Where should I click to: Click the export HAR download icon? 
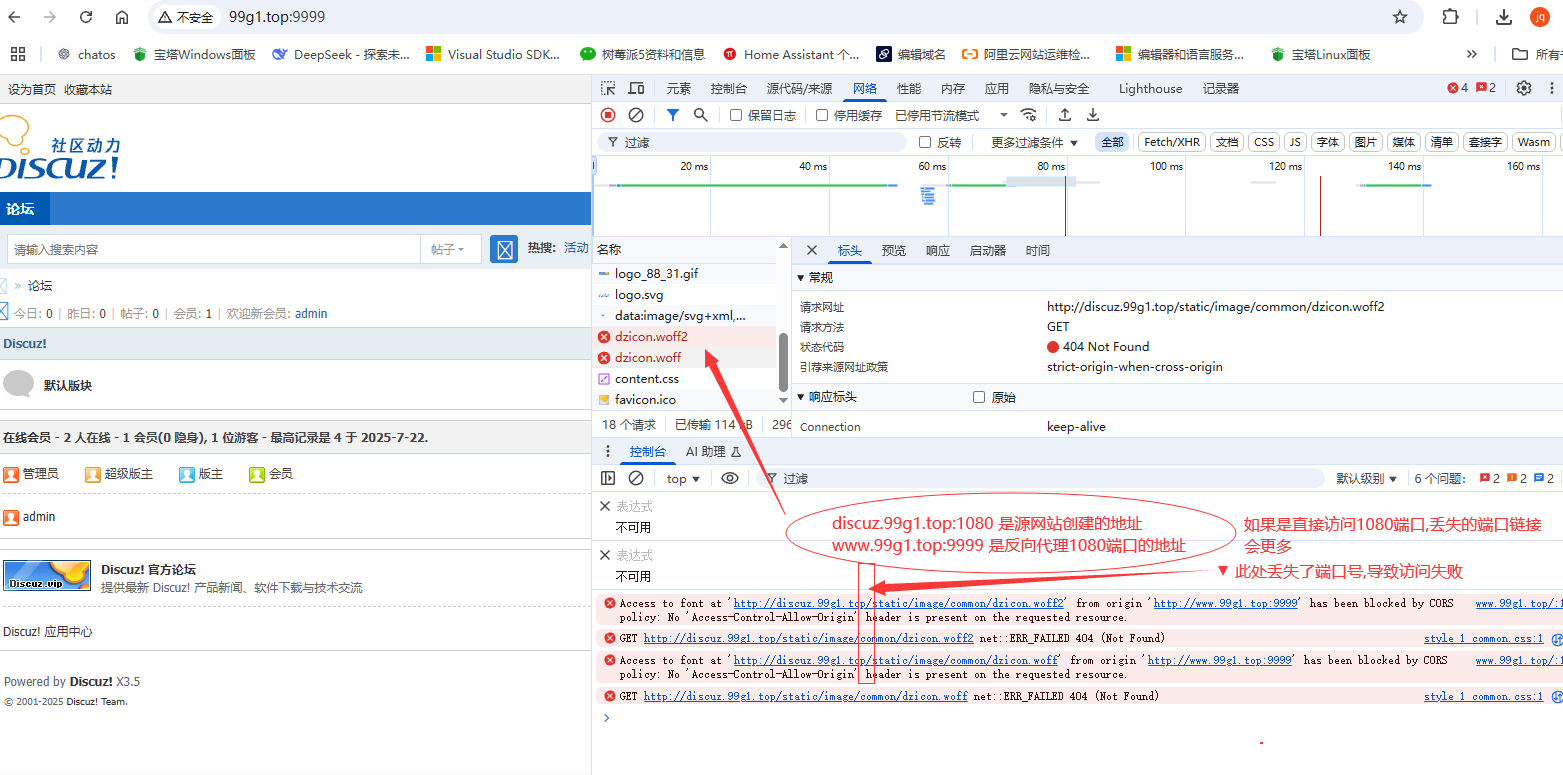pyautogui.click(x=1093, y=115)
